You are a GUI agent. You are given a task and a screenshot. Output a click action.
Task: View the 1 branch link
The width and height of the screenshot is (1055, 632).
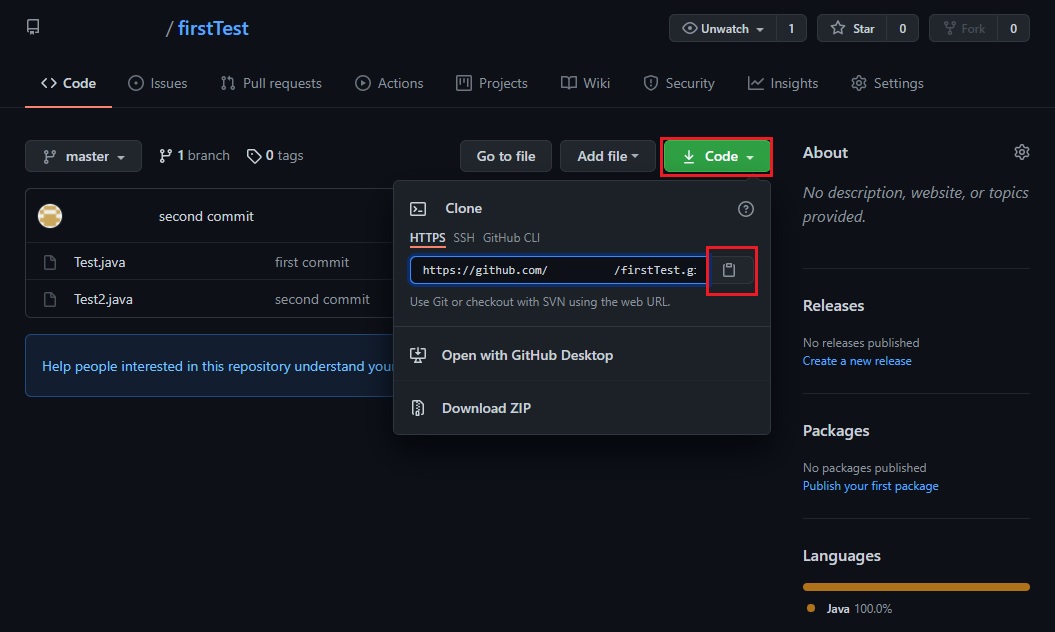(x=194, y=155)
